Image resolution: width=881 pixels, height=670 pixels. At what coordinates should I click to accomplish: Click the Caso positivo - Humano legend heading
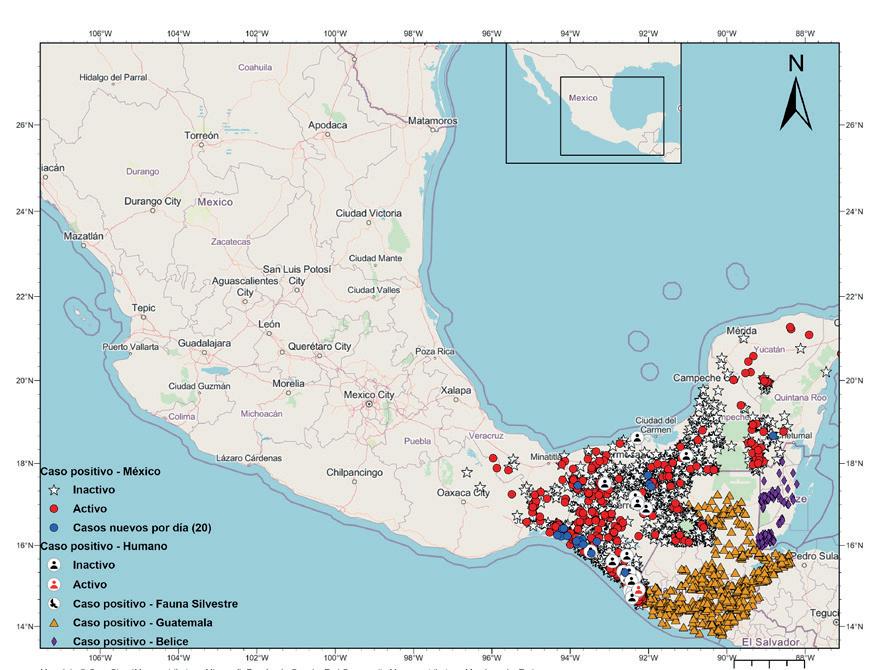(x=102, y=546)
